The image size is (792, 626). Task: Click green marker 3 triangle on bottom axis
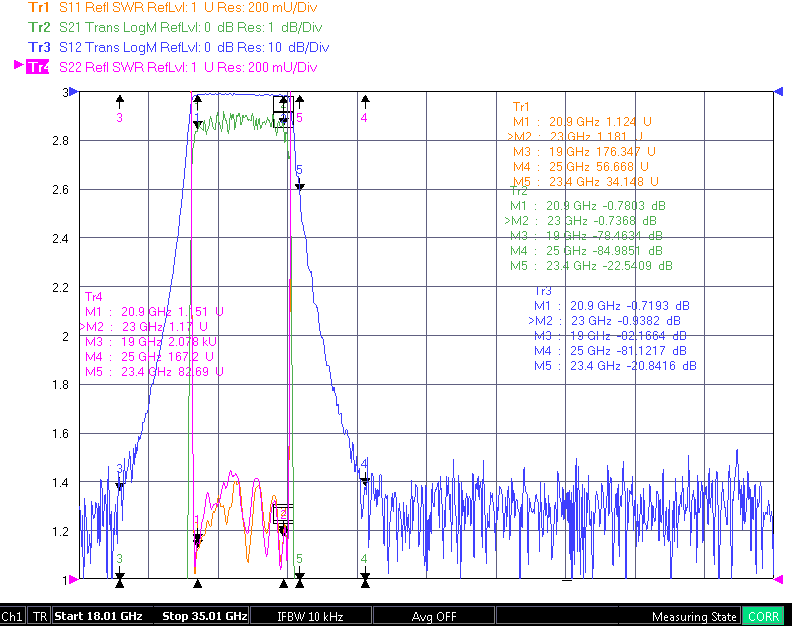[x=120, y=576]
